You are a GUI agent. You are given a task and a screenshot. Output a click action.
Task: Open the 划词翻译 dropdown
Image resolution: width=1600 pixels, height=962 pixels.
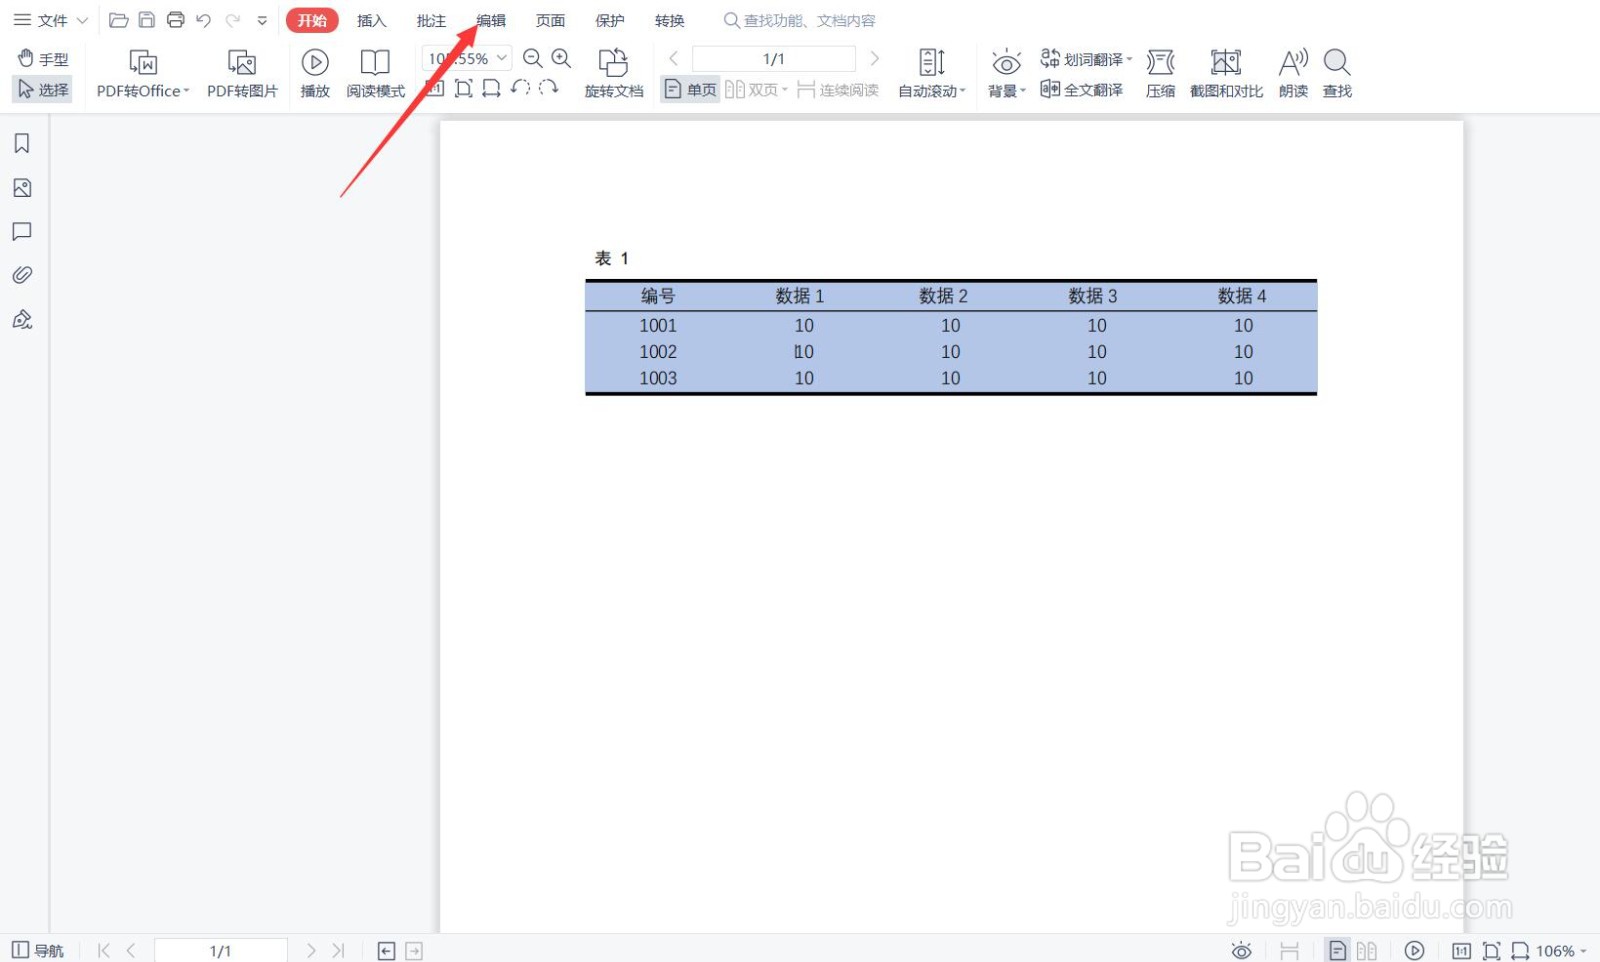point(1086,59)
